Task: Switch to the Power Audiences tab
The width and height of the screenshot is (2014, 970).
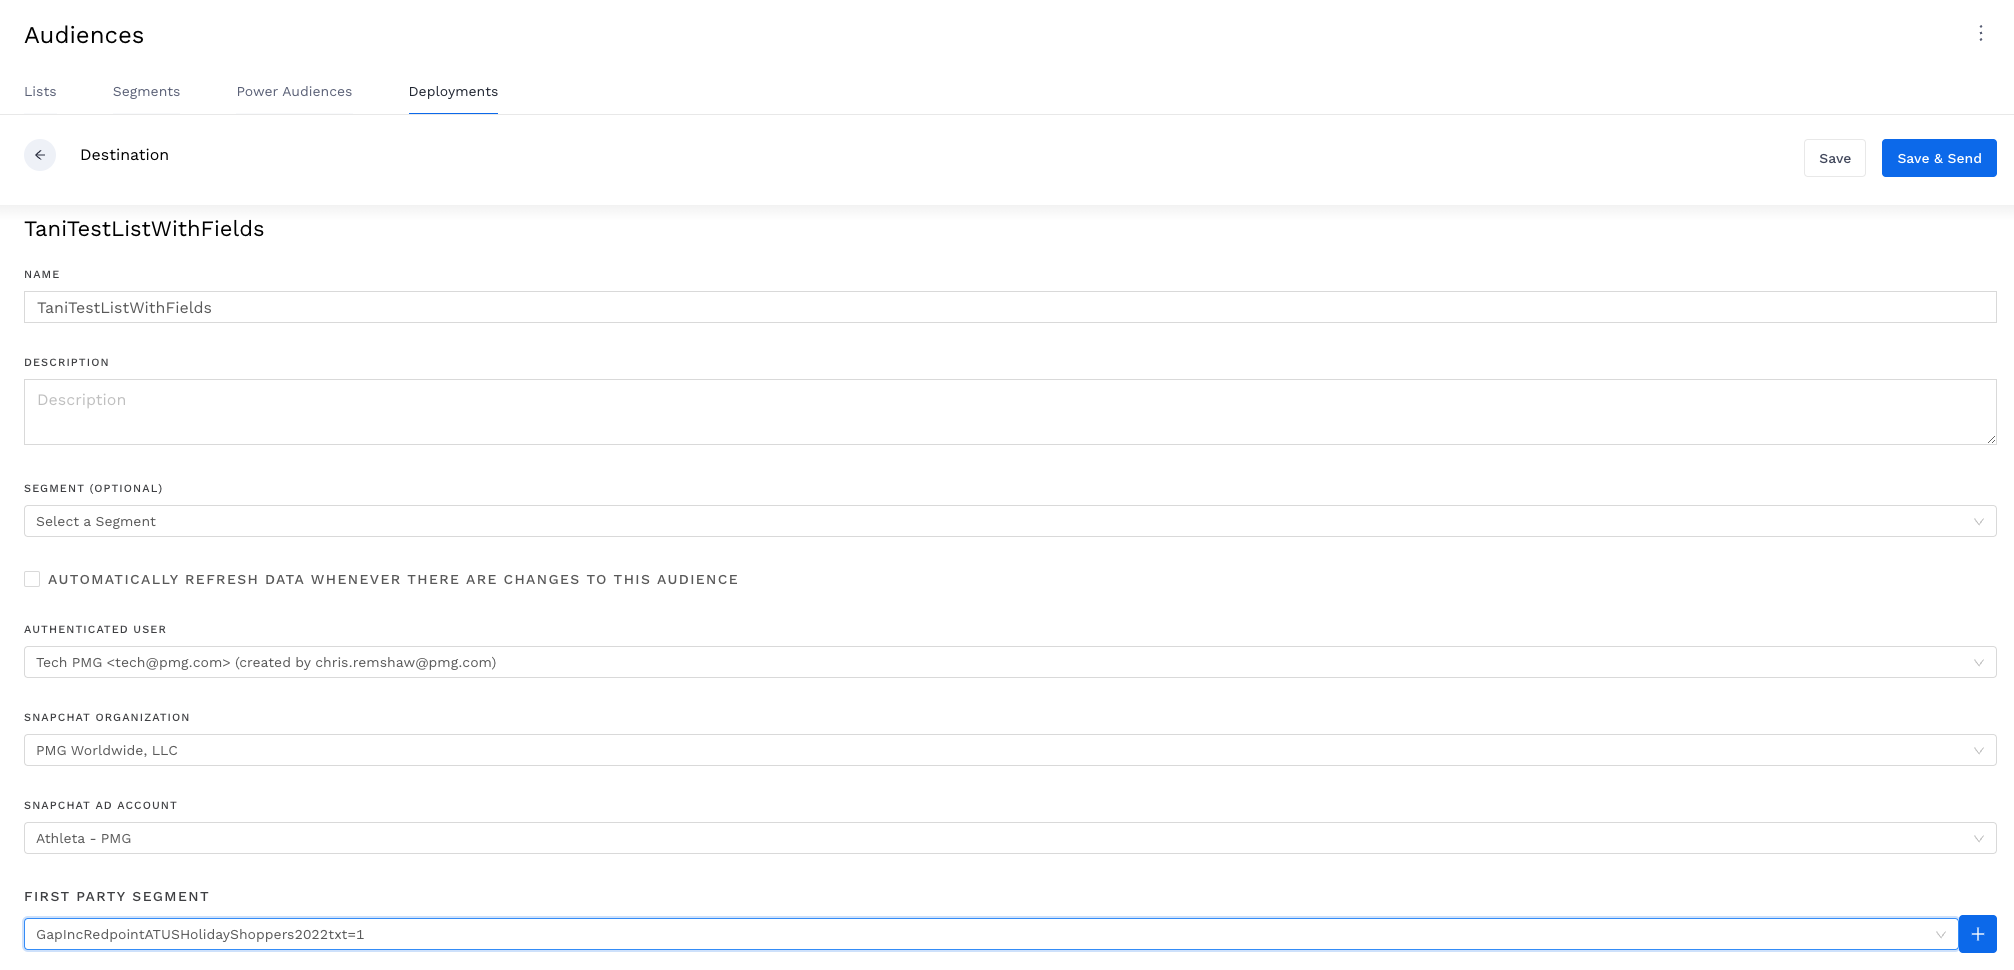Action: point(294,91)
